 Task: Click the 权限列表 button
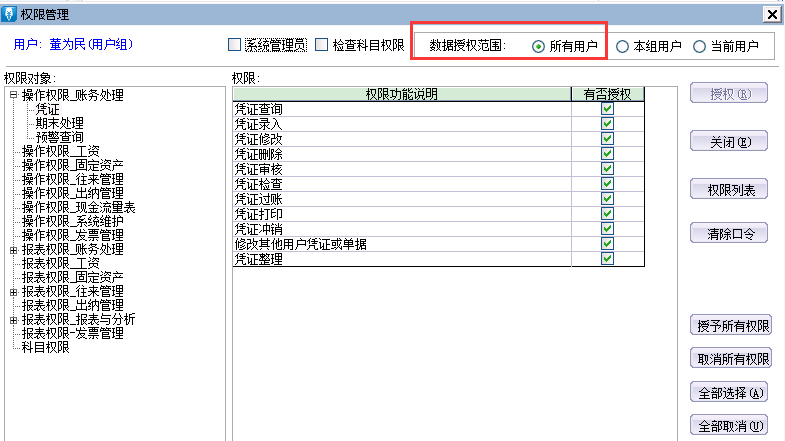pos(730,189)
